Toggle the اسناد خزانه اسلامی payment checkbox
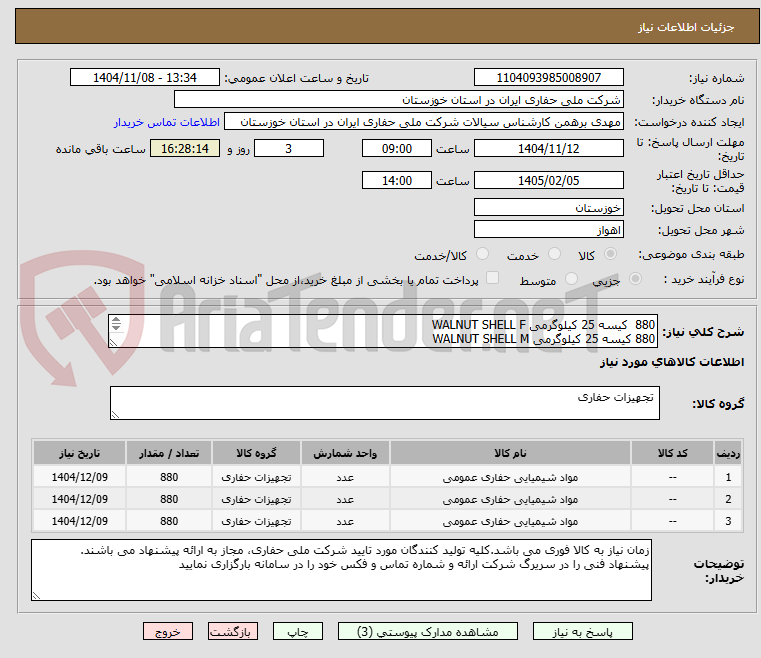This screenshot has width=761, height=658. 492,278
